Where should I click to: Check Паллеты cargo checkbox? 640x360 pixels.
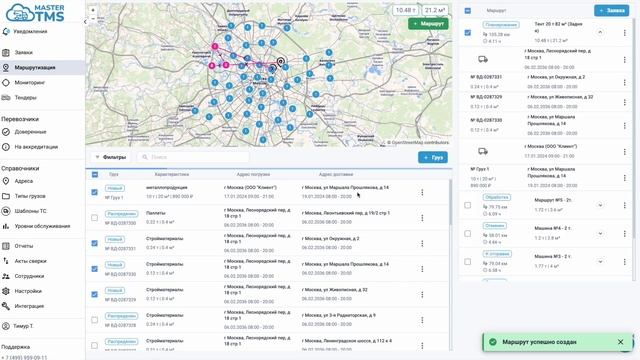[x=95, y=218]
